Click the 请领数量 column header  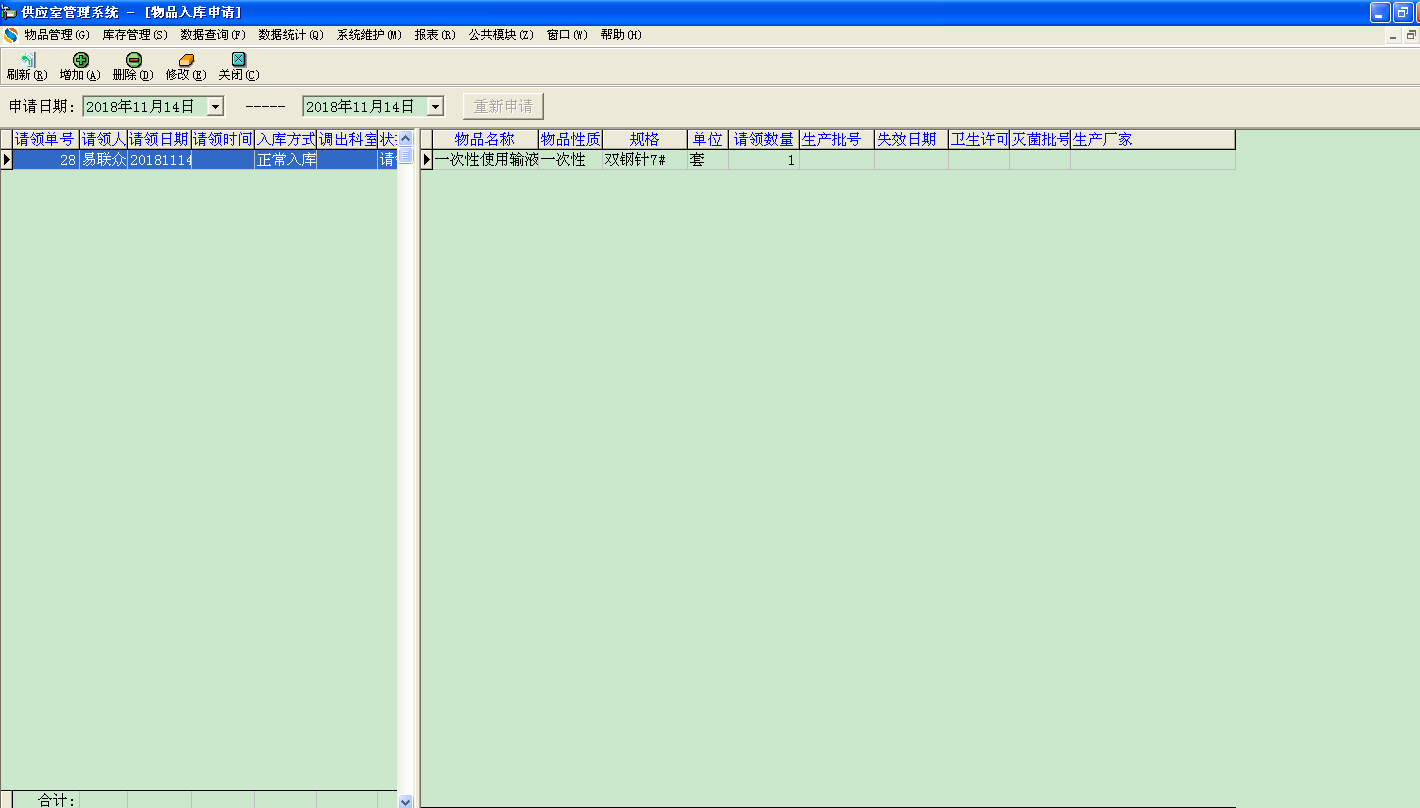click(x=764, y=139)
